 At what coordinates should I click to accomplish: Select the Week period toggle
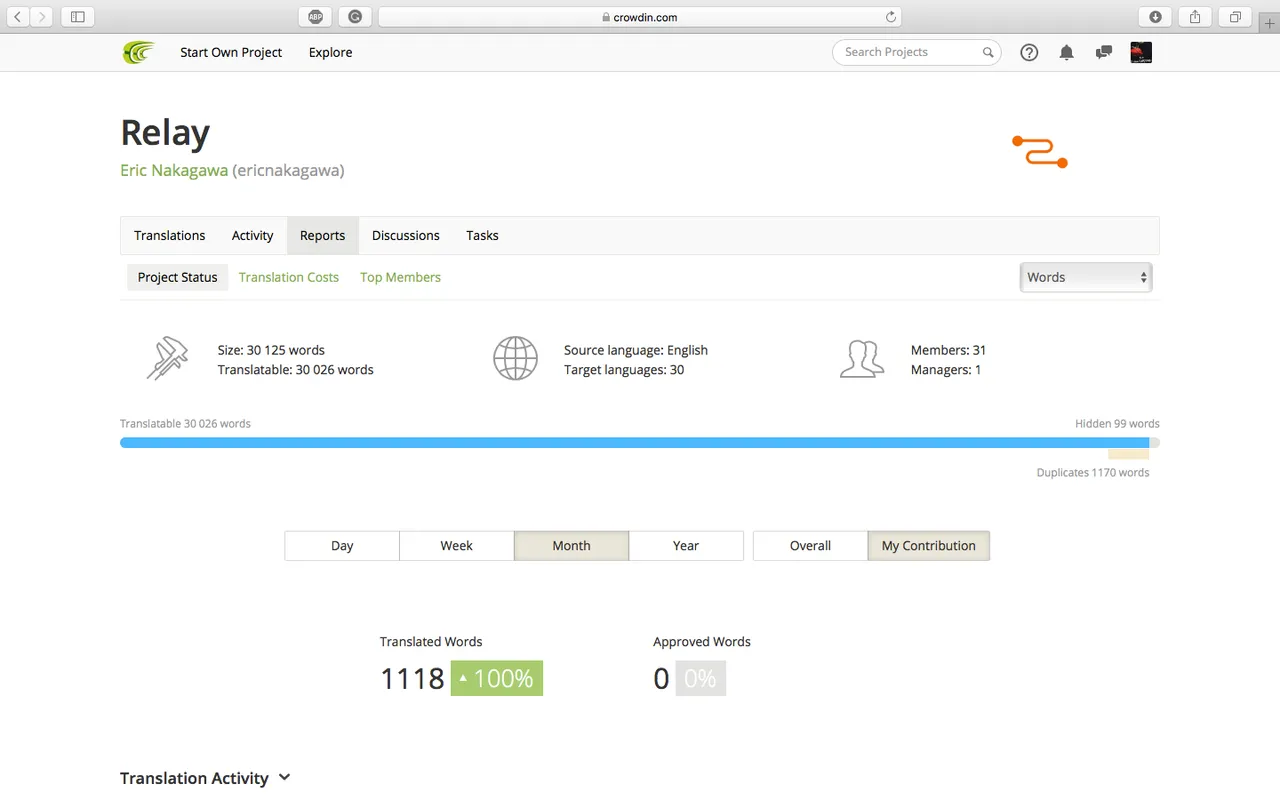456,545
